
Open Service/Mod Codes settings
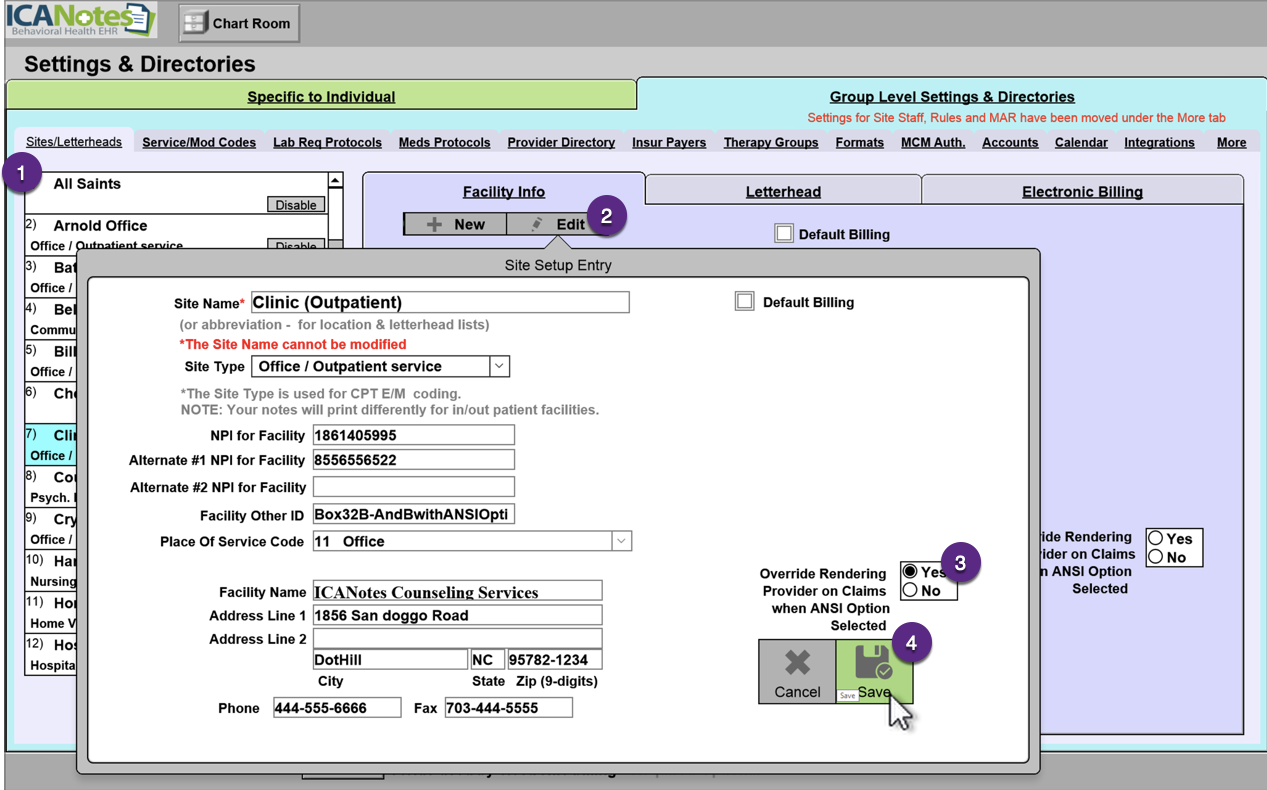point(199,142)
